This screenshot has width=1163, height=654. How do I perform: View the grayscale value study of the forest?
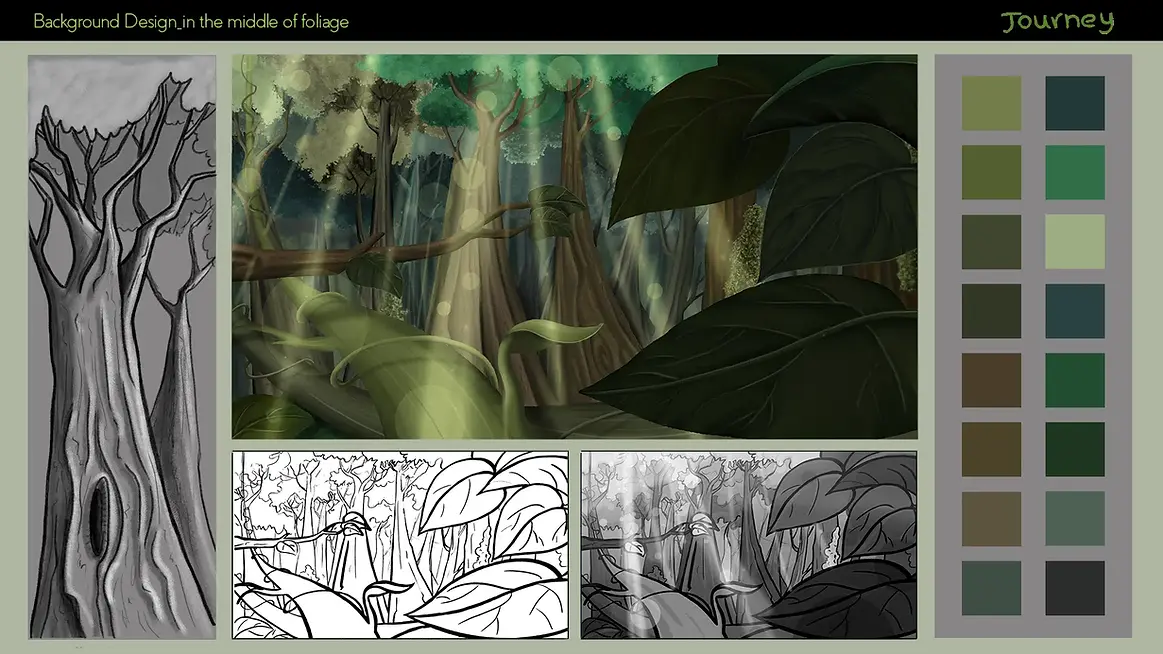[749, 545]
